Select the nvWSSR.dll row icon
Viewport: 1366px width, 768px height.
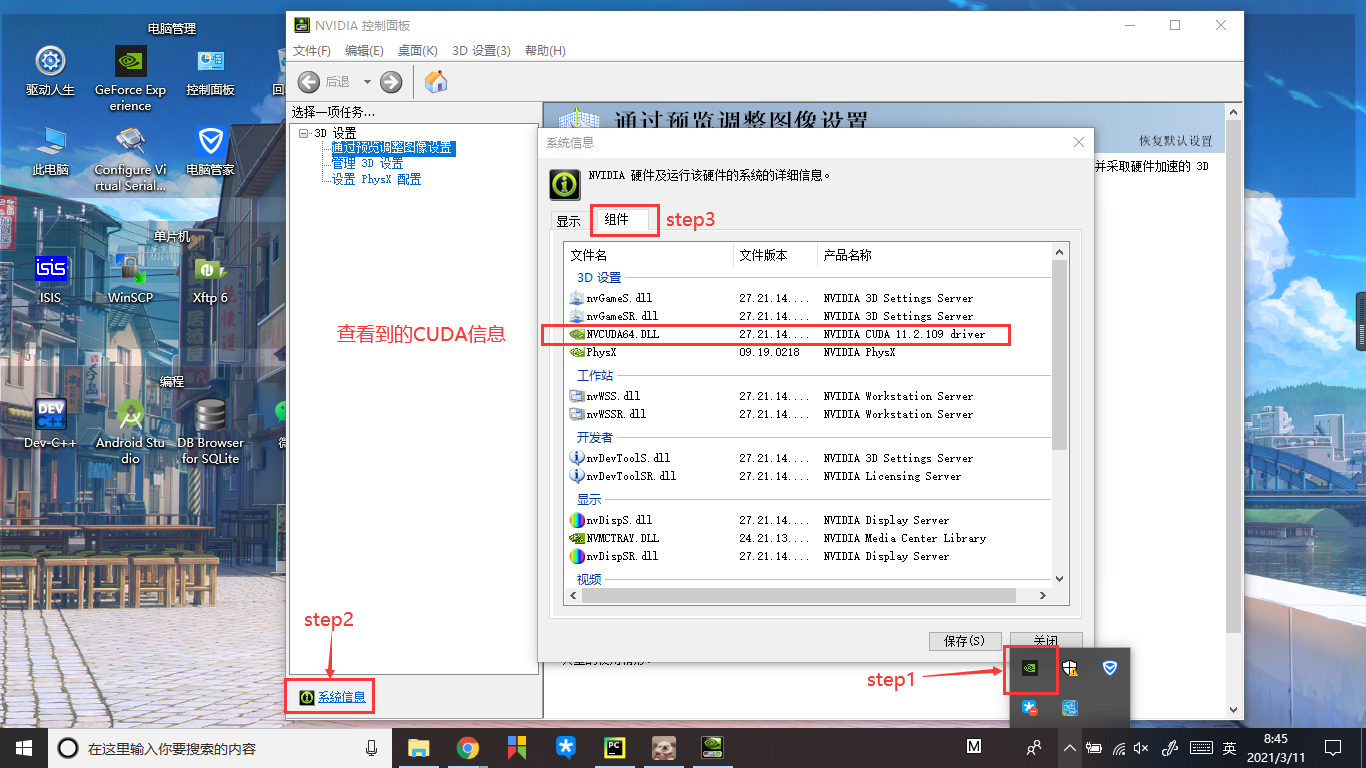577,414
